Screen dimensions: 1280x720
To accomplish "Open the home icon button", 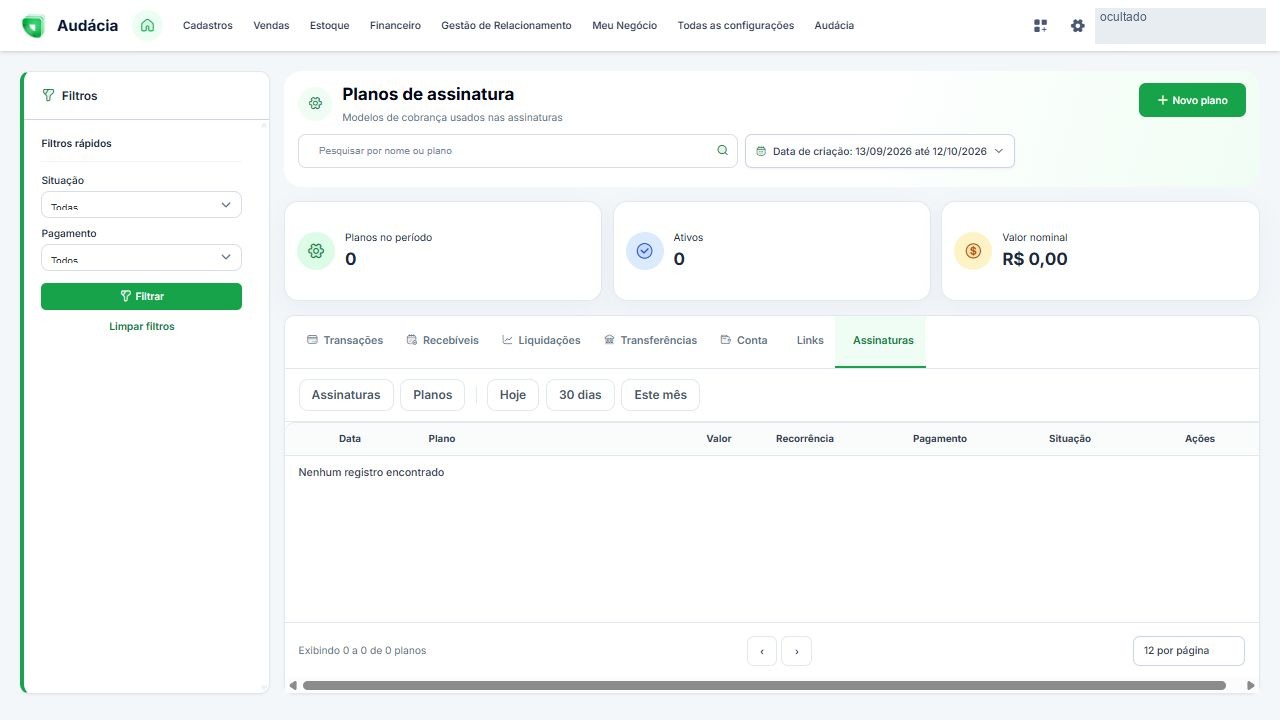I will click(148, 26).
